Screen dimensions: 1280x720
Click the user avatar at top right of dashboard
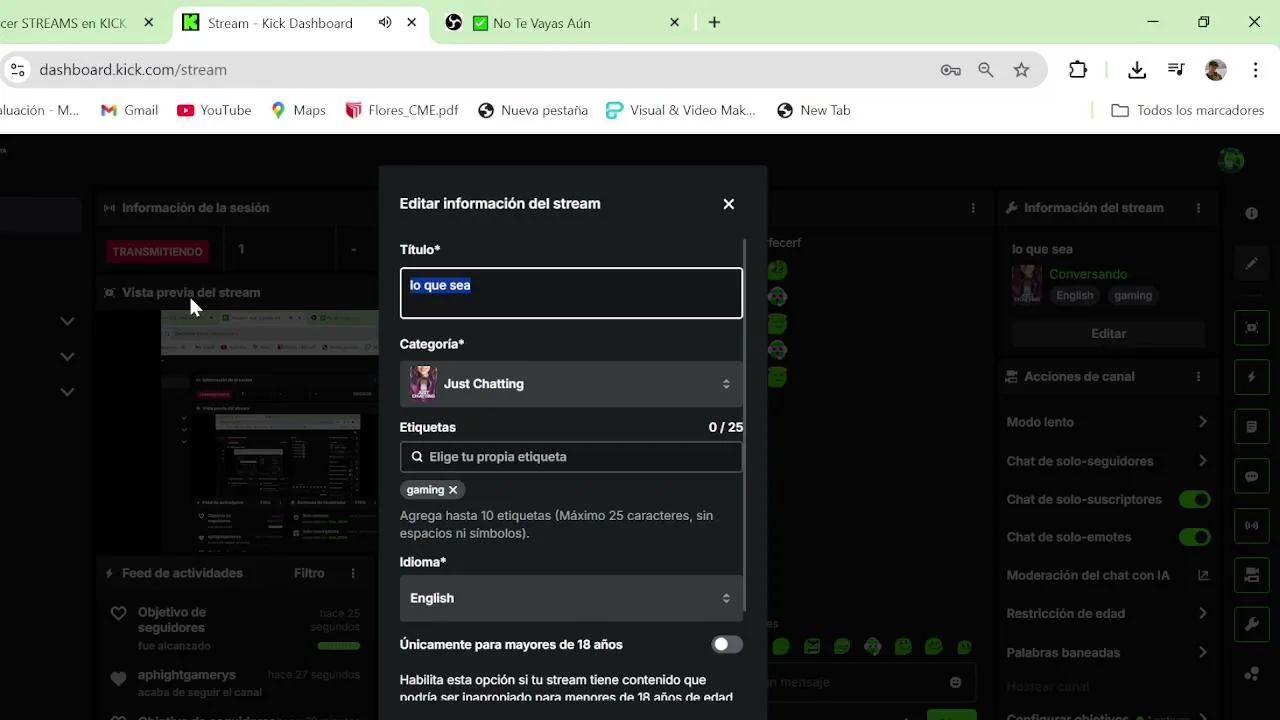click(x=1231, y=160)
